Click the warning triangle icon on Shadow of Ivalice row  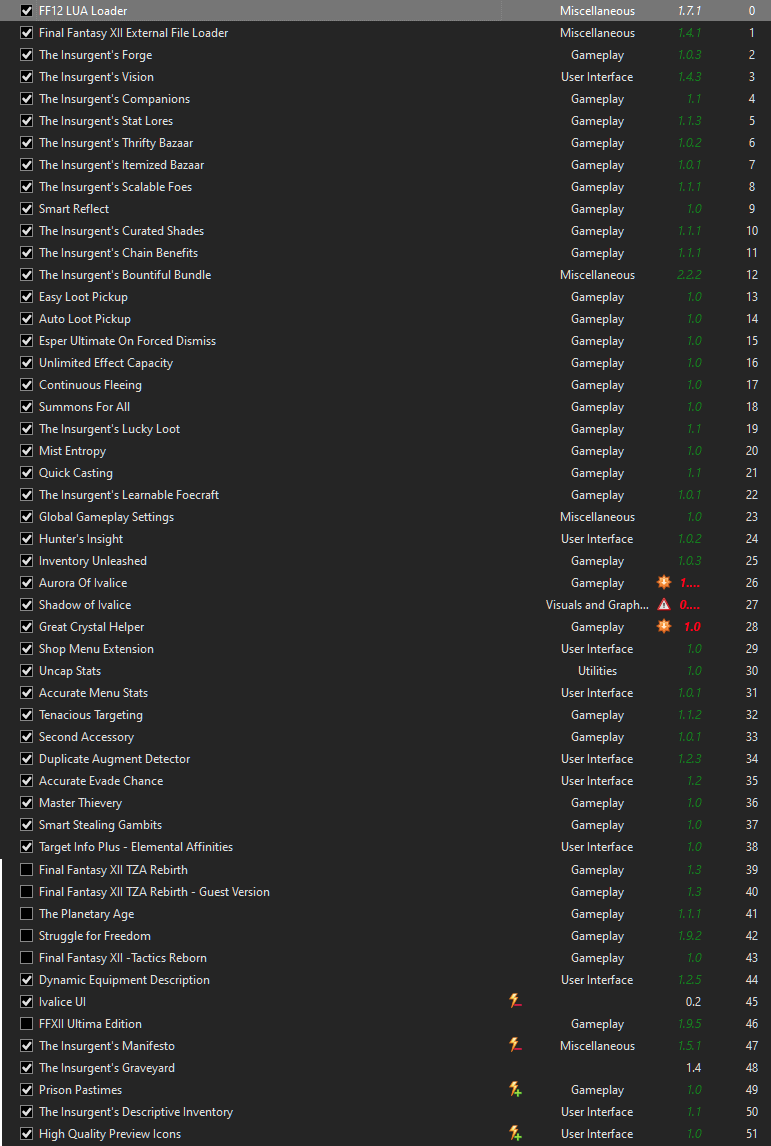(x=664, y=604)
